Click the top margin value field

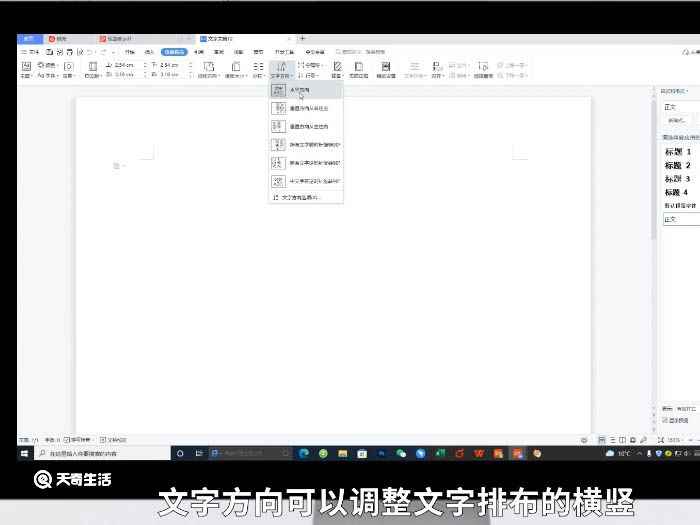(x=125, y=65)
